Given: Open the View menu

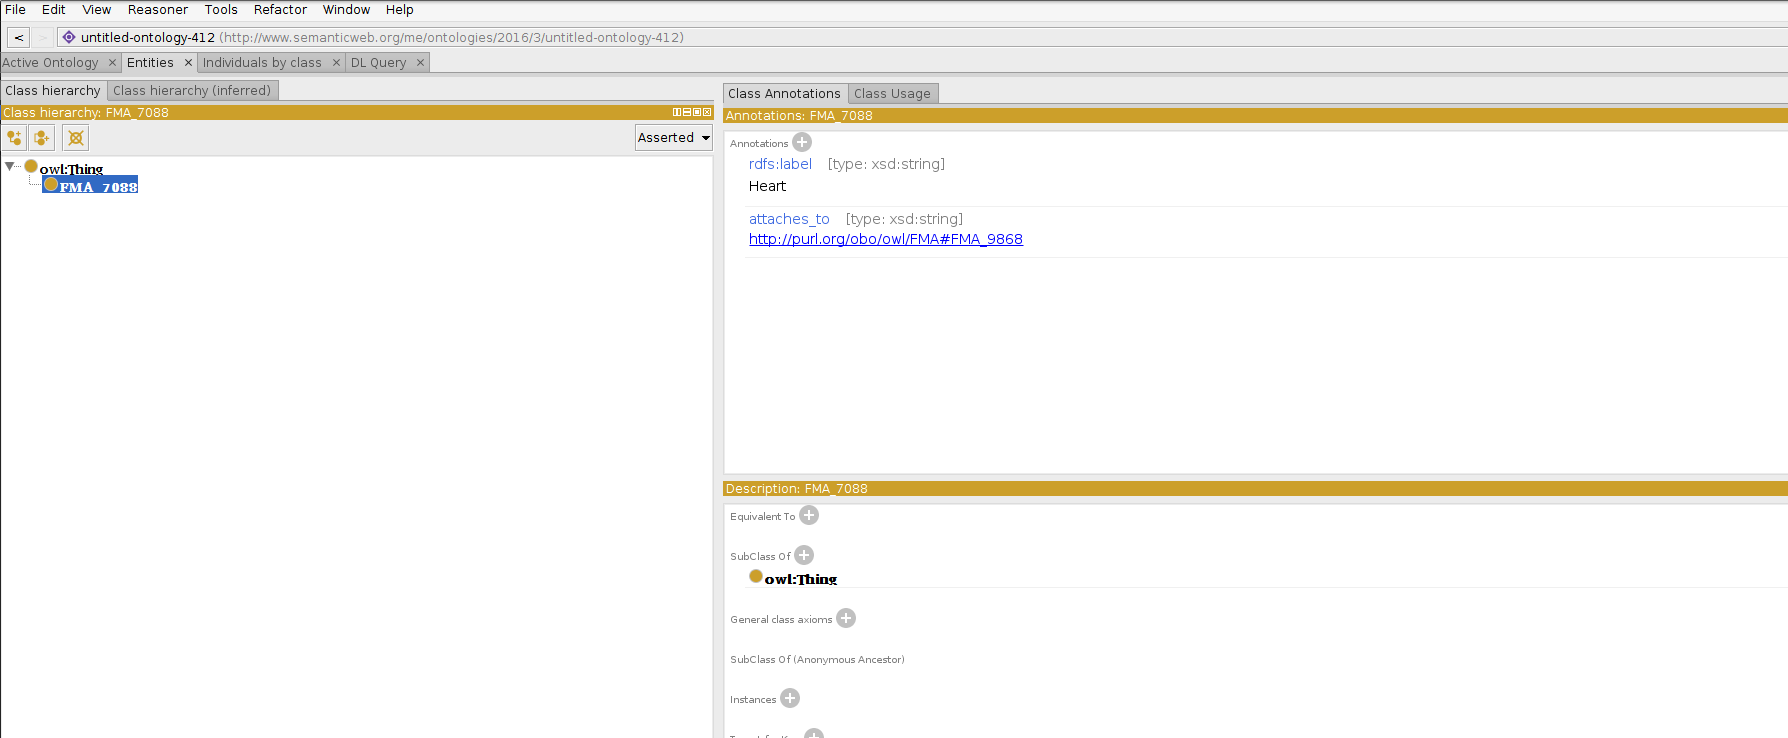Looking at the screenshot, I should [x=97, y=10].
